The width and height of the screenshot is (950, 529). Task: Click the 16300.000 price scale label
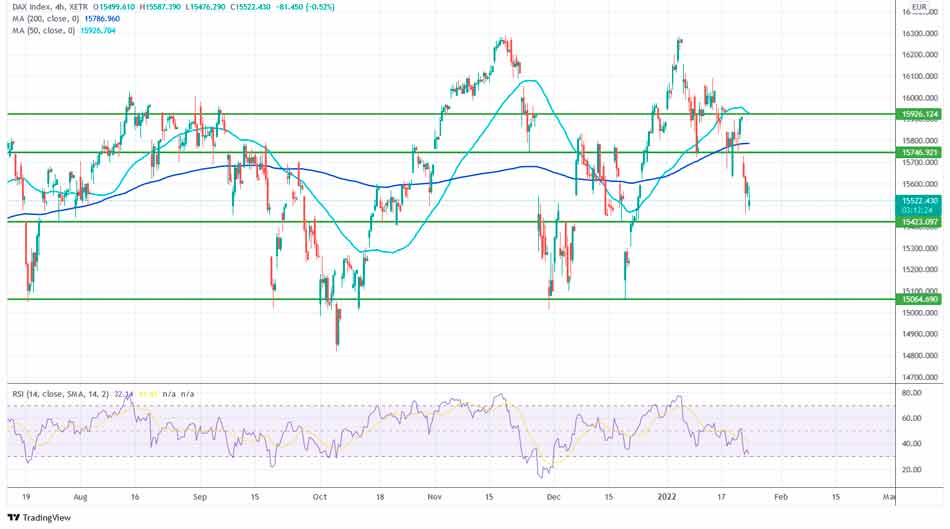(x=920, y=33)
